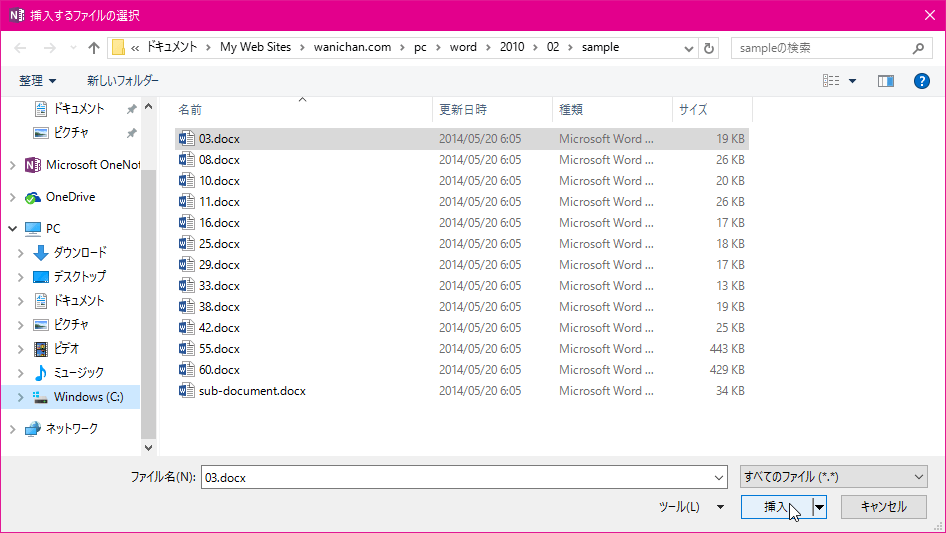Open the ダウンロード download arrow icon
This screenshot has height=533, width=946.
click(40, 252)
